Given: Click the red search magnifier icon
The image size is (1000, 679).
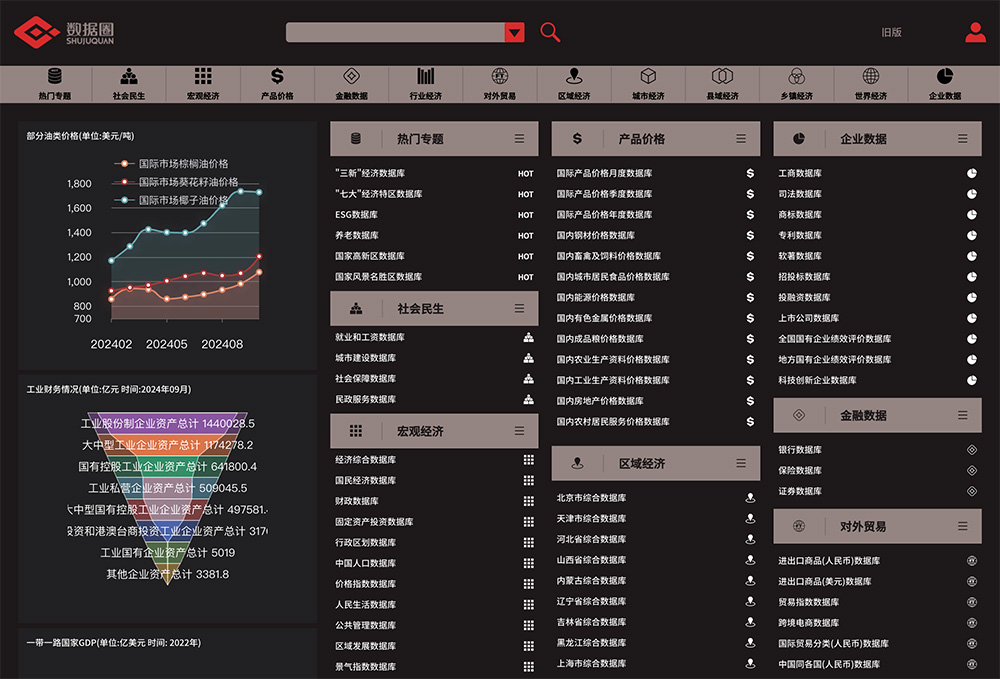Looking at the screenshot, I should coord(550,32).
